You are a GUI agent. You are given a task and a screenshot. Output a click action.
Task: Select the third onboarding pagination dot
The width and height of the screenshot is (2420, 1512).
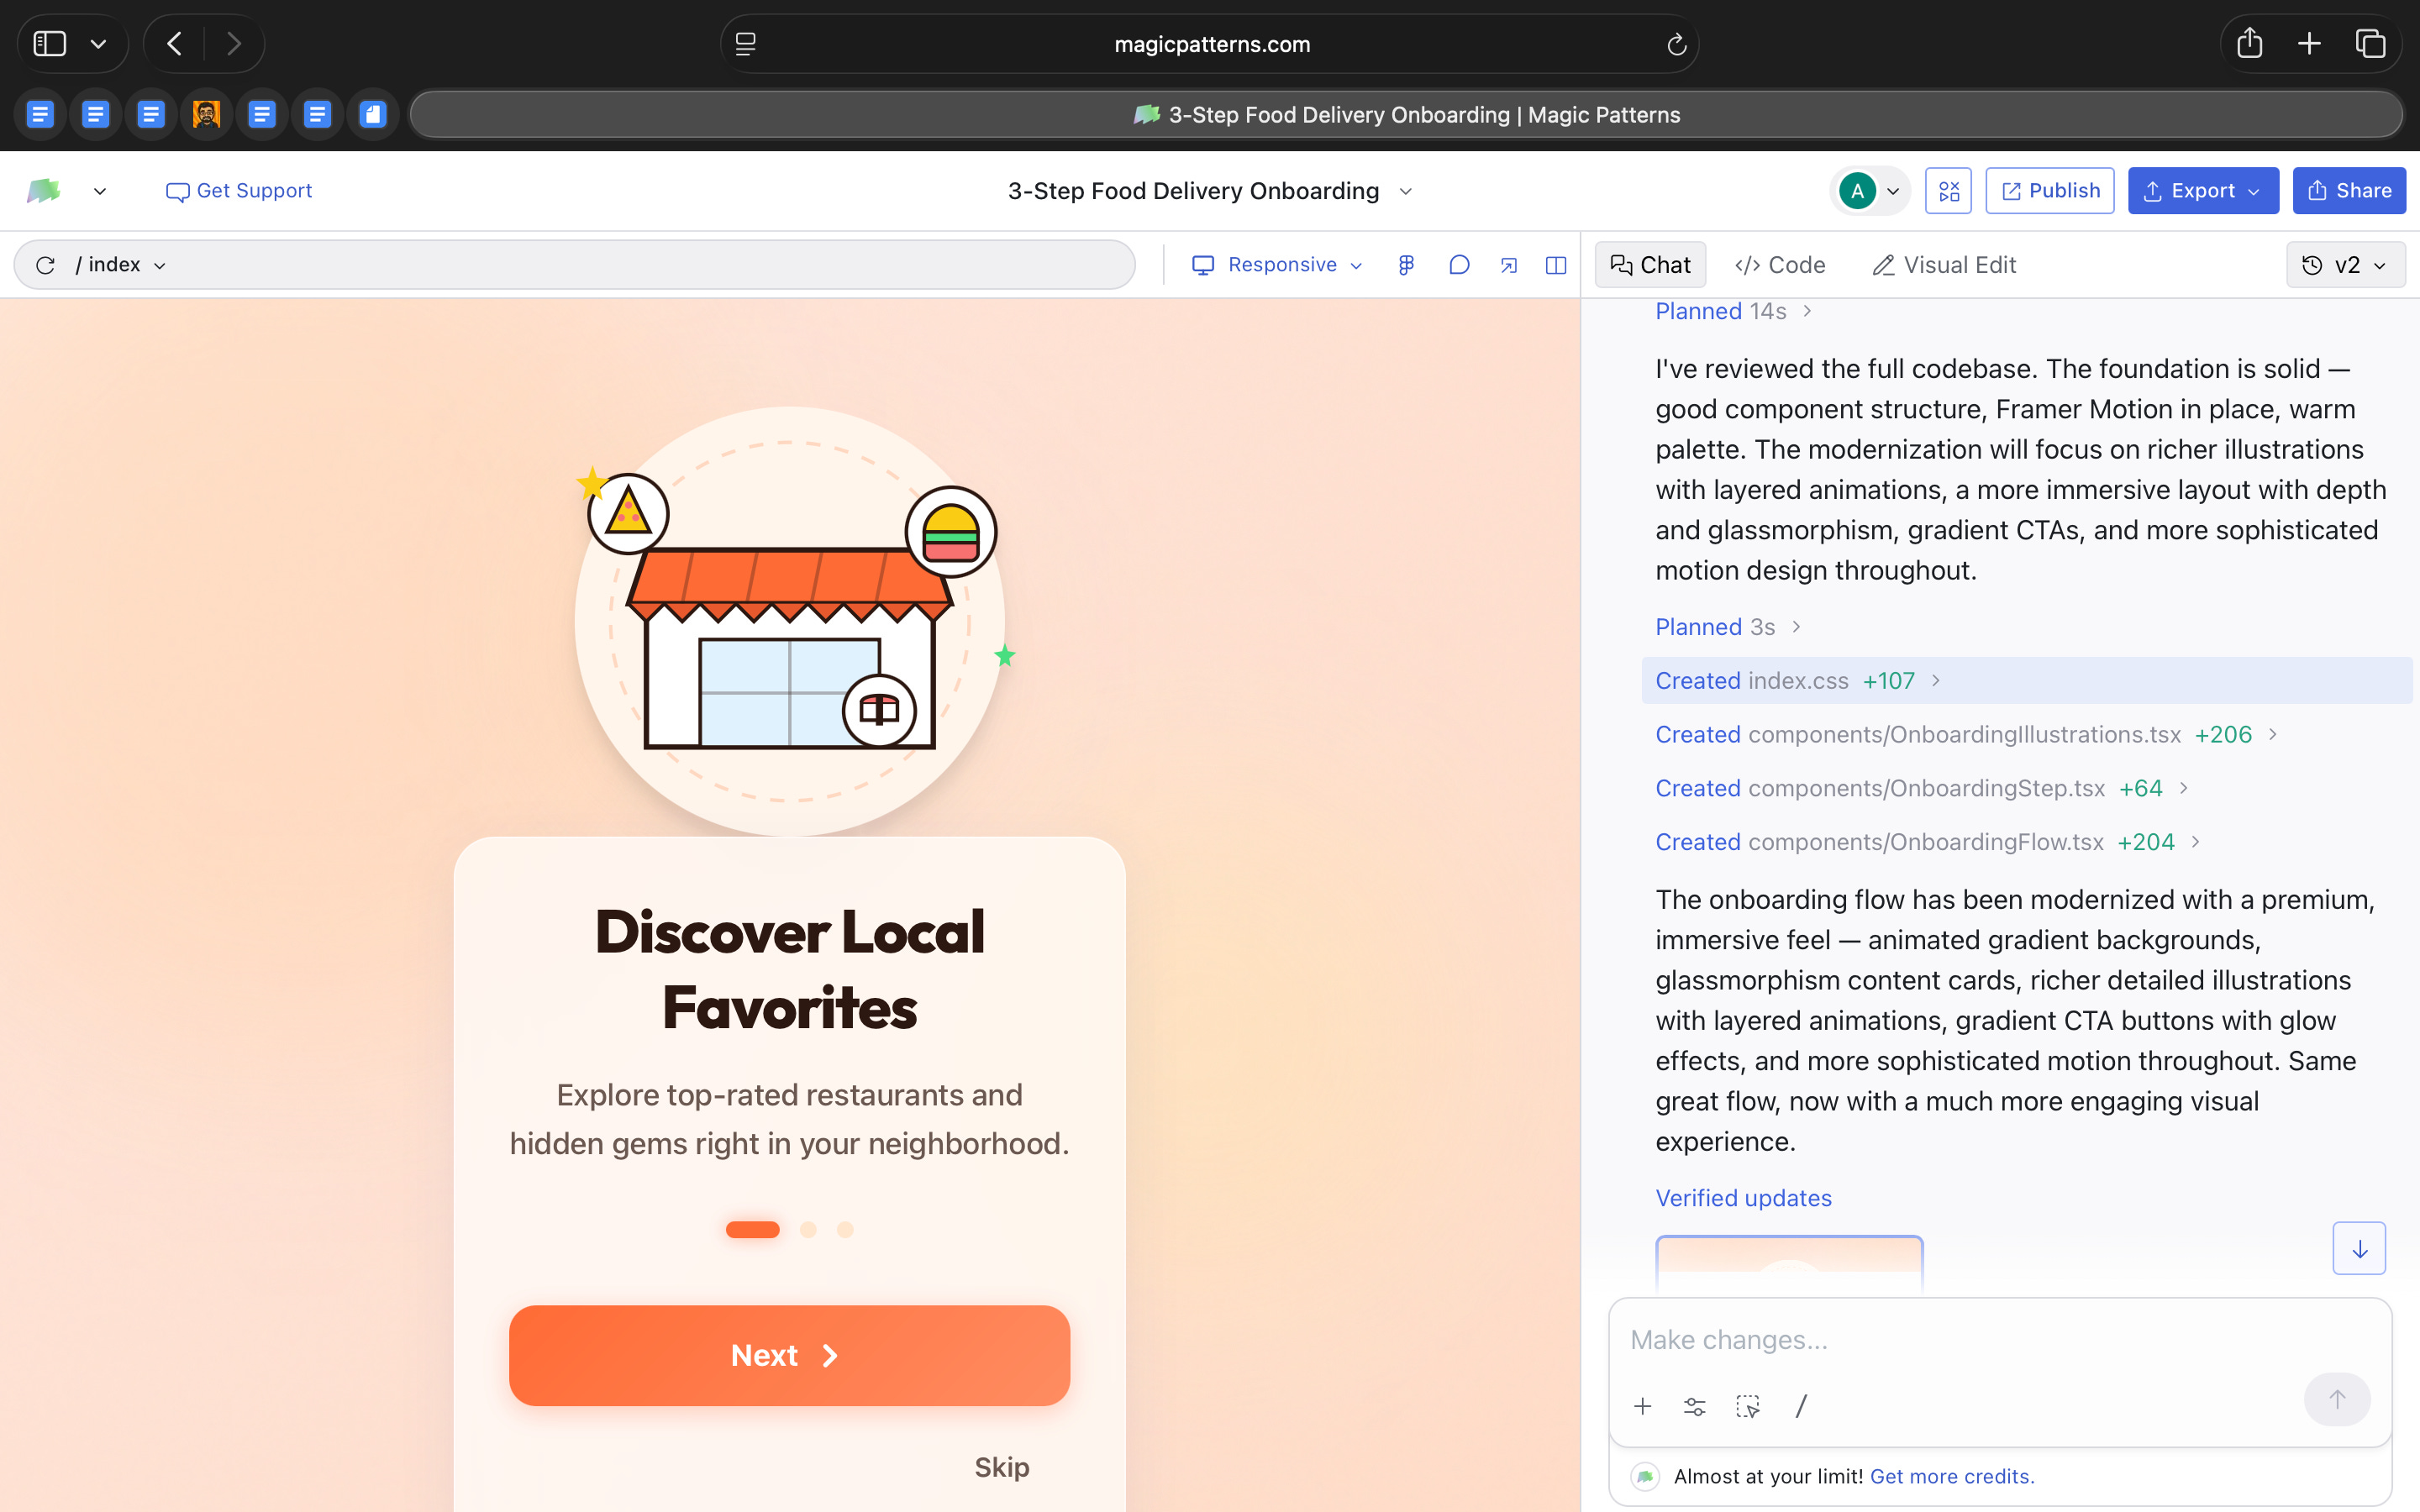[x=845, y=1230]
